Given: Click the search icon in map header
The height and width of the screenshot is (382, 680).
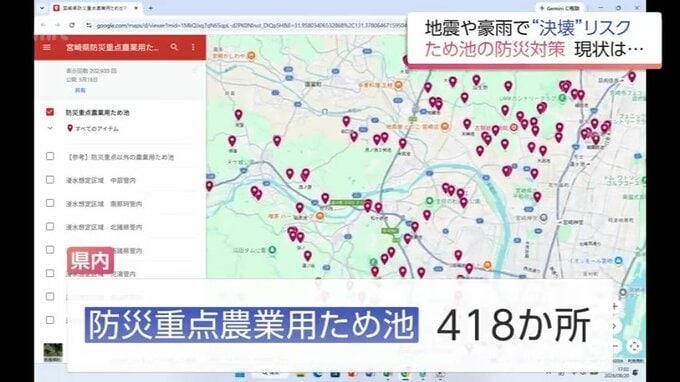Looking at the screenshot, I should pyautogui.click(x=174, y=47).
